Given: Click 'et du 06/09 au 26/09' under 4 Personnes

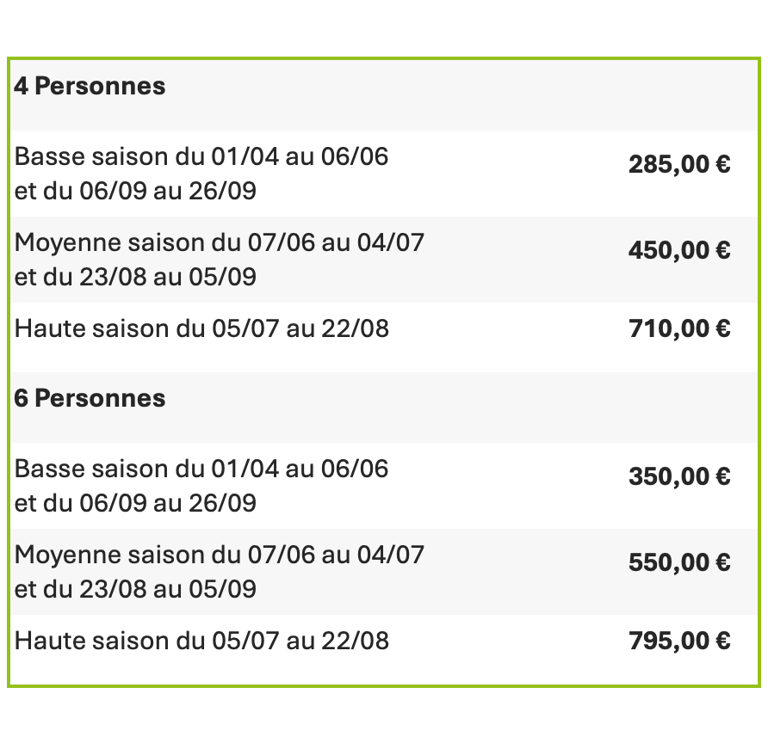Looking at the screenshot, I should pyautogui.click(x=135, y=191).
